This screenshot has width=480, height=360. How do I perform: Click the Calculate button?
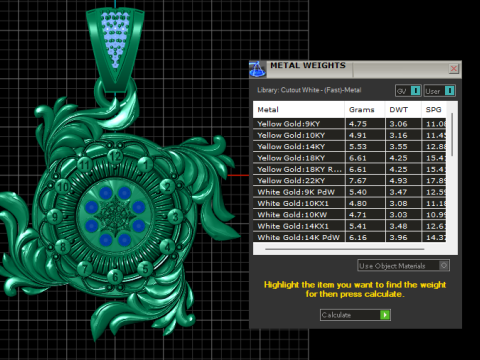[355, 315]
